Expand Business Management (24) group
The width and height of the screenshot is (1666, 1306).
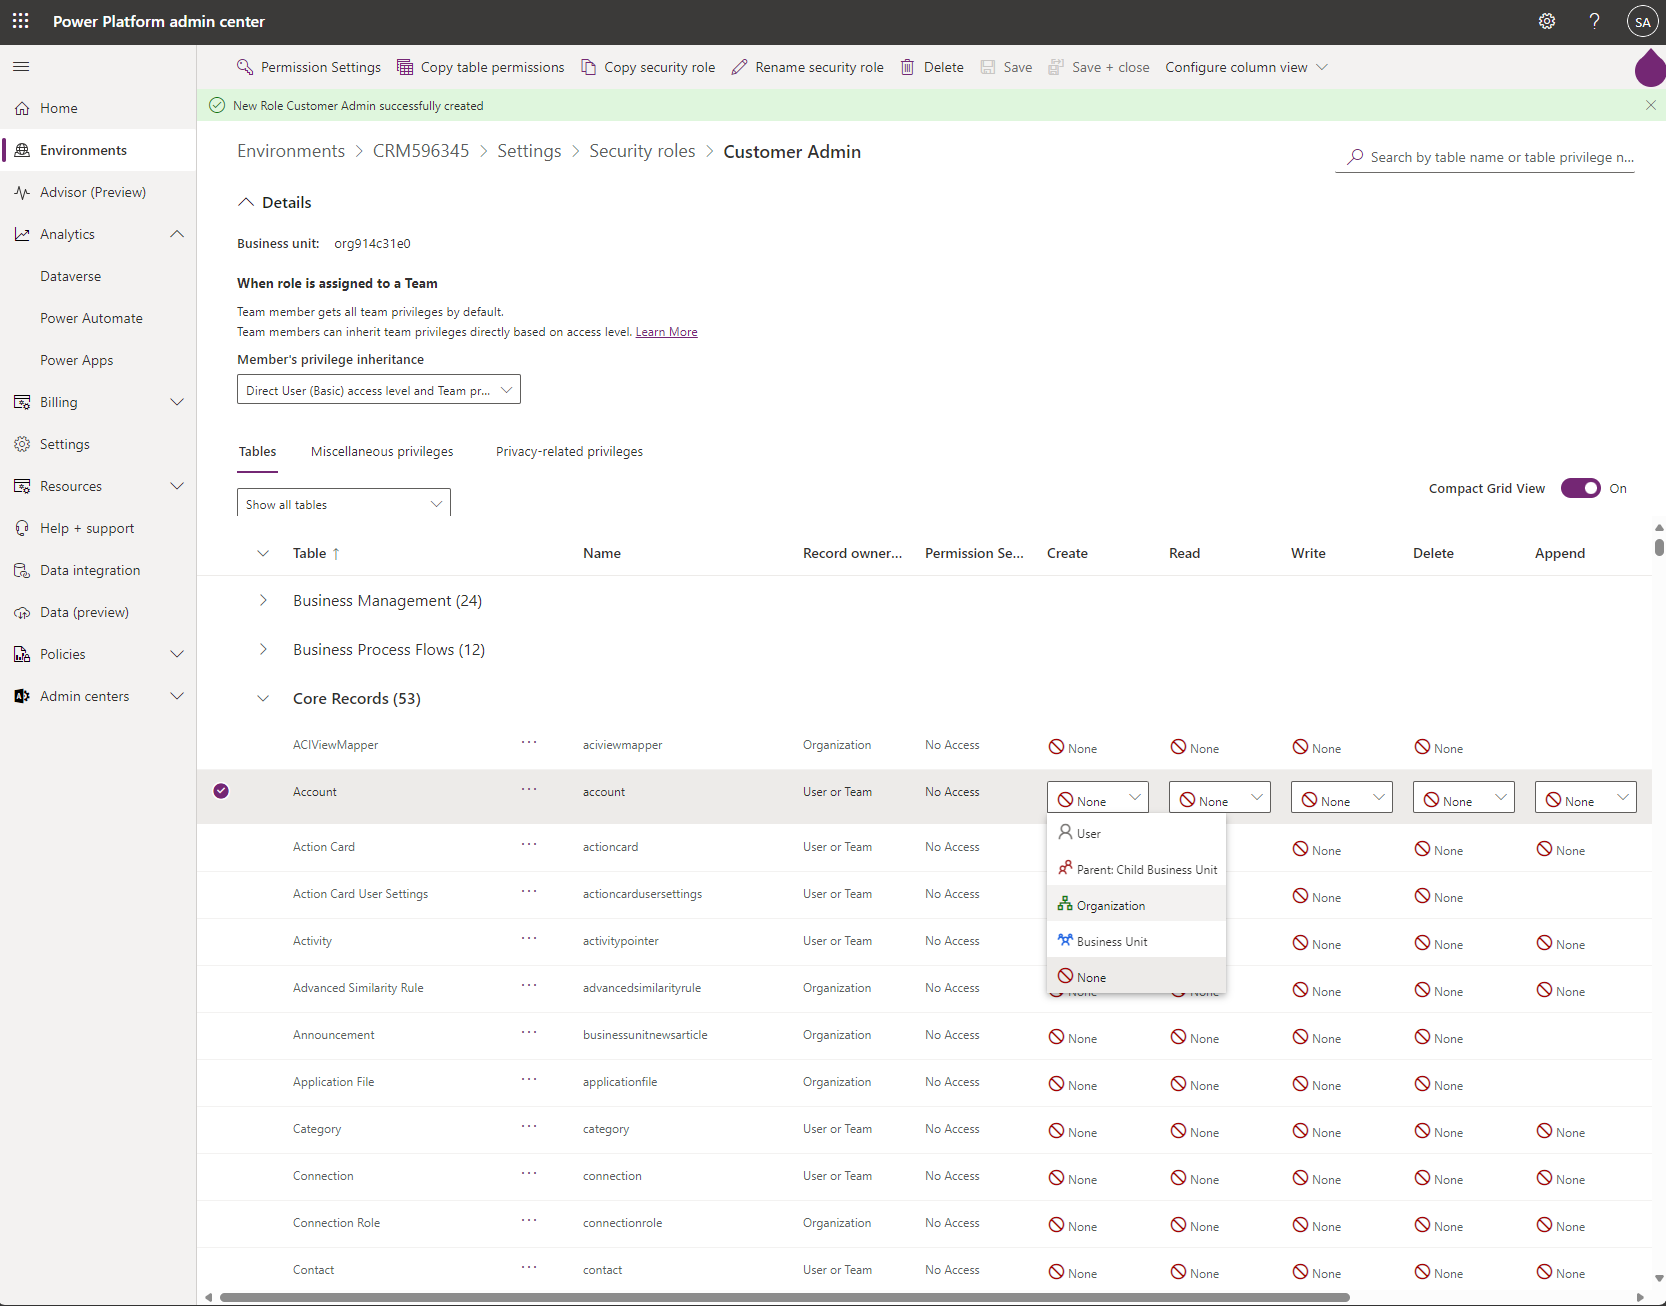pyautogui.click(x=263, y=600)
